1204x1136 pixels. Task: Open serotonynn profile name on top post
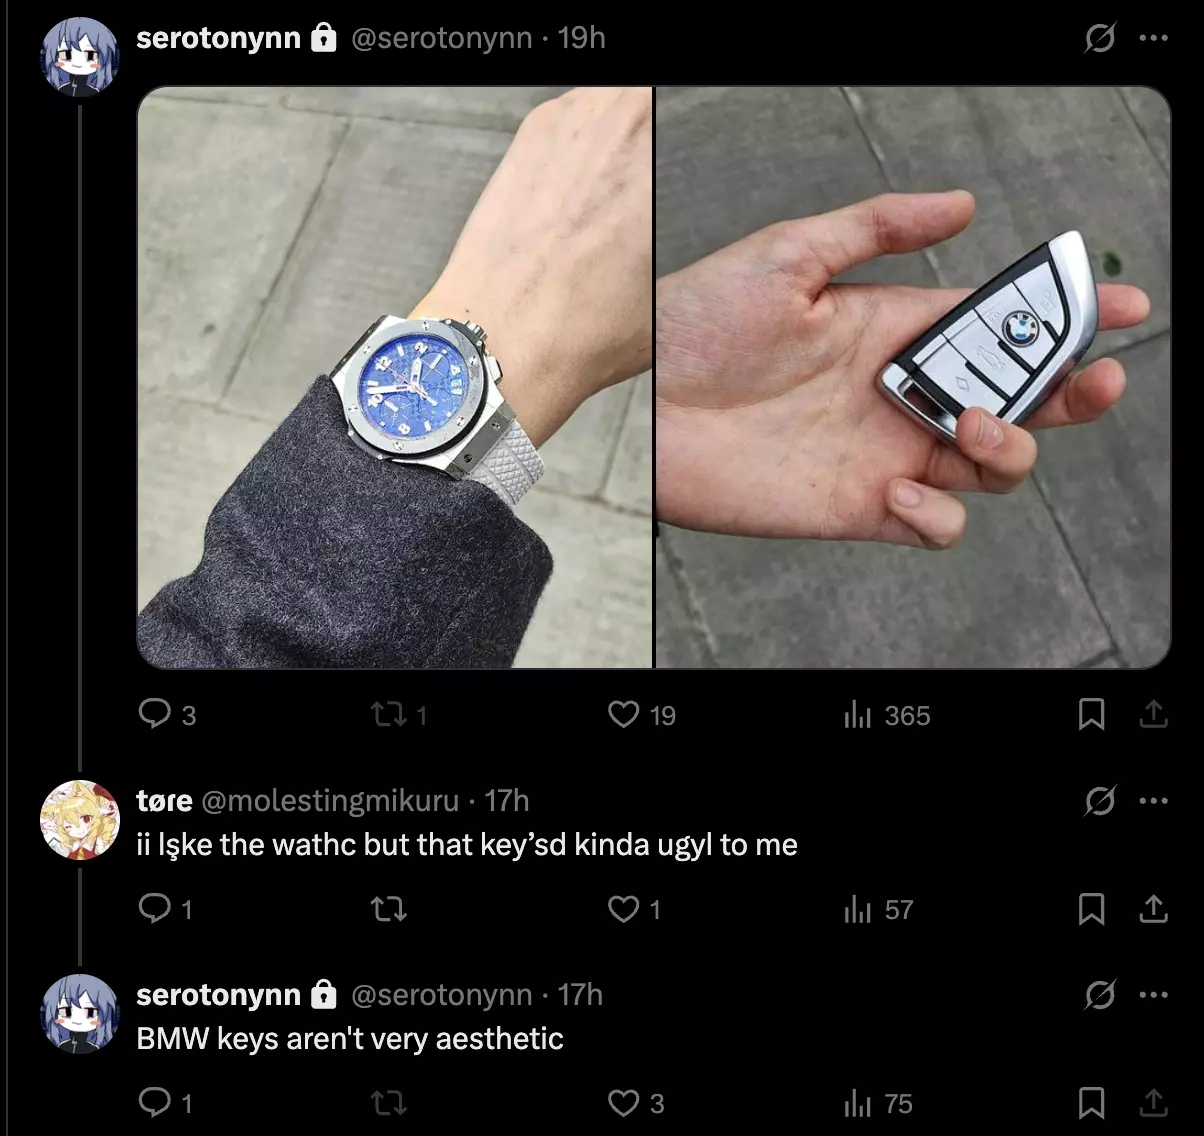tap(218, 38)
